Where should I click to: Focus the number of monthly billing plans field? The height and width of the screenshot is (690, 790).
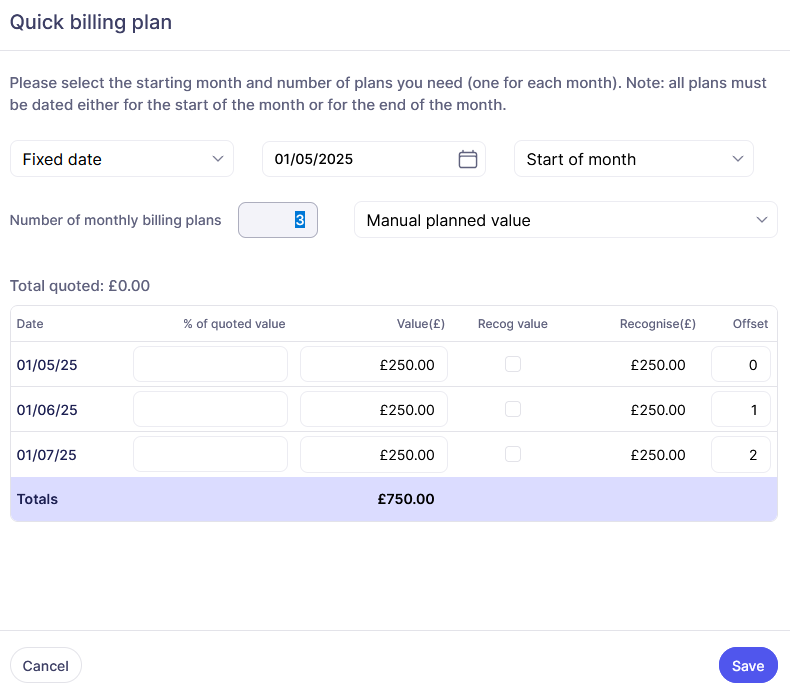[x=278, y=220]
